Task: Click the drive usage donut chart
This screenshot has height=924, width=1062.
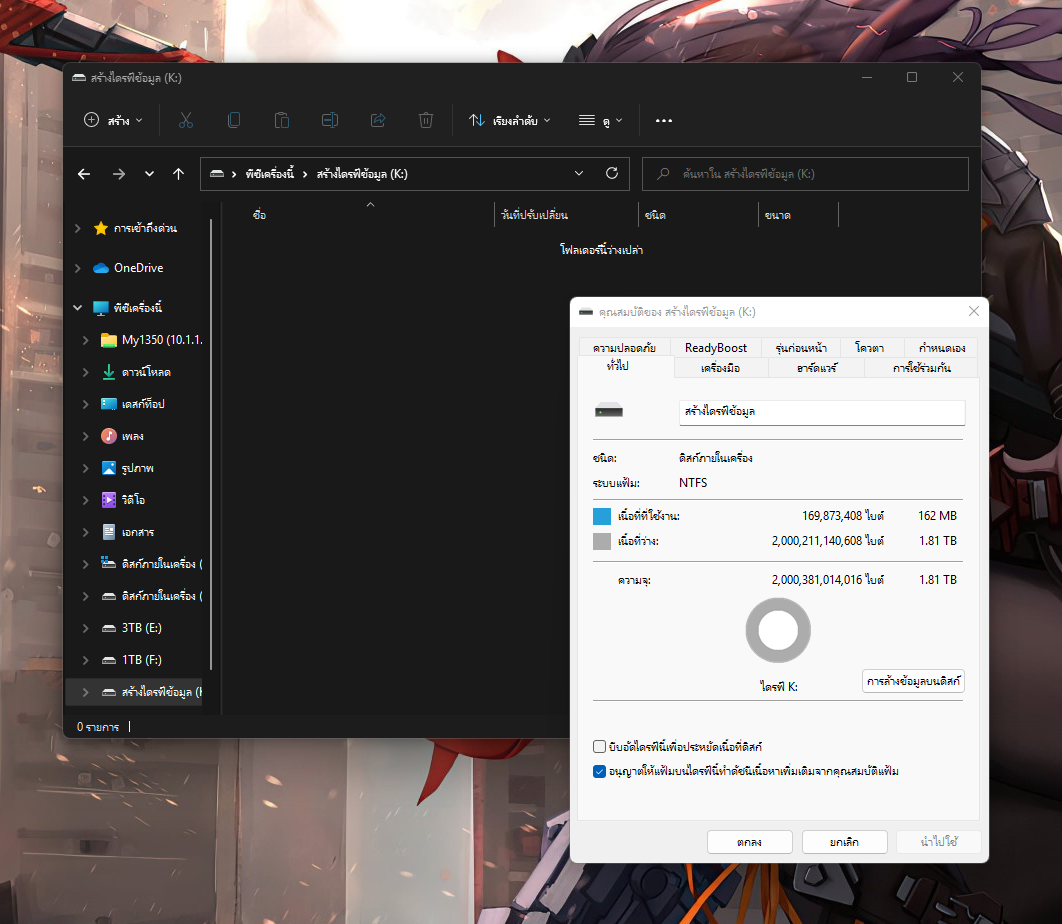Action: pyautogui.click(x=778, y=630)
